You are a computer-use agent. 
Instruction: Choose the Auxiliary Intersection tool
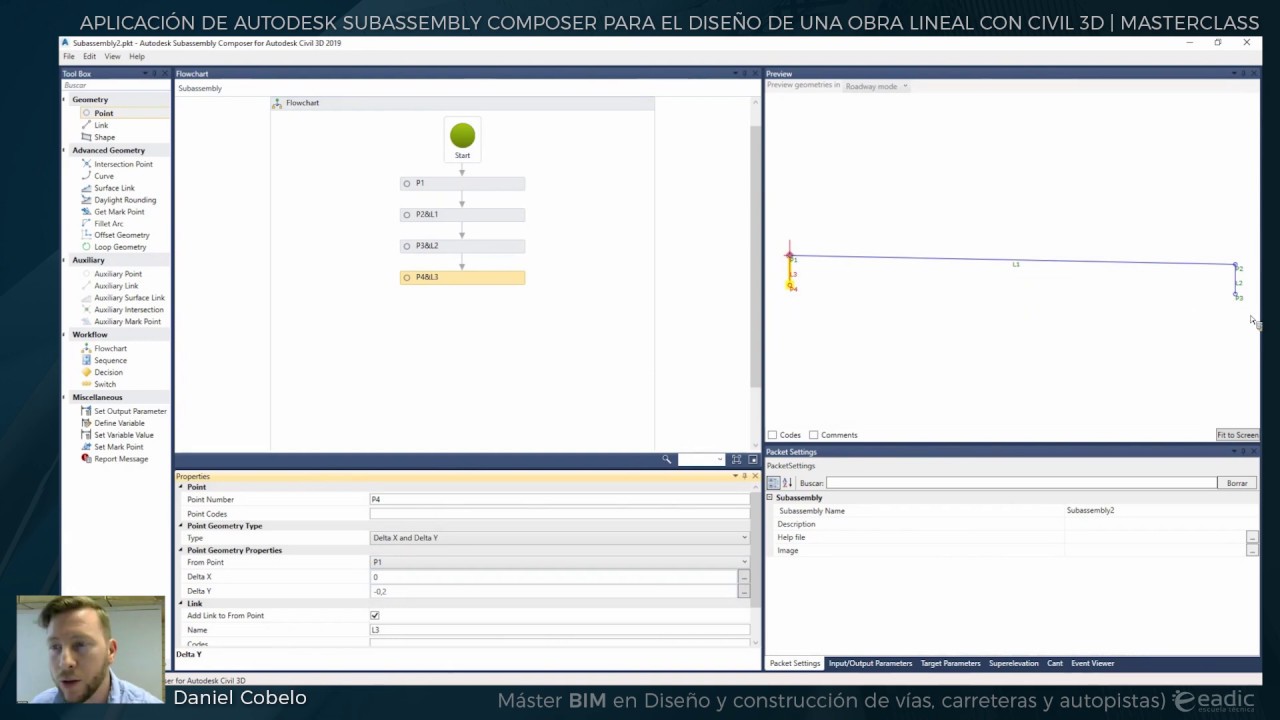[x=128, y=310]
